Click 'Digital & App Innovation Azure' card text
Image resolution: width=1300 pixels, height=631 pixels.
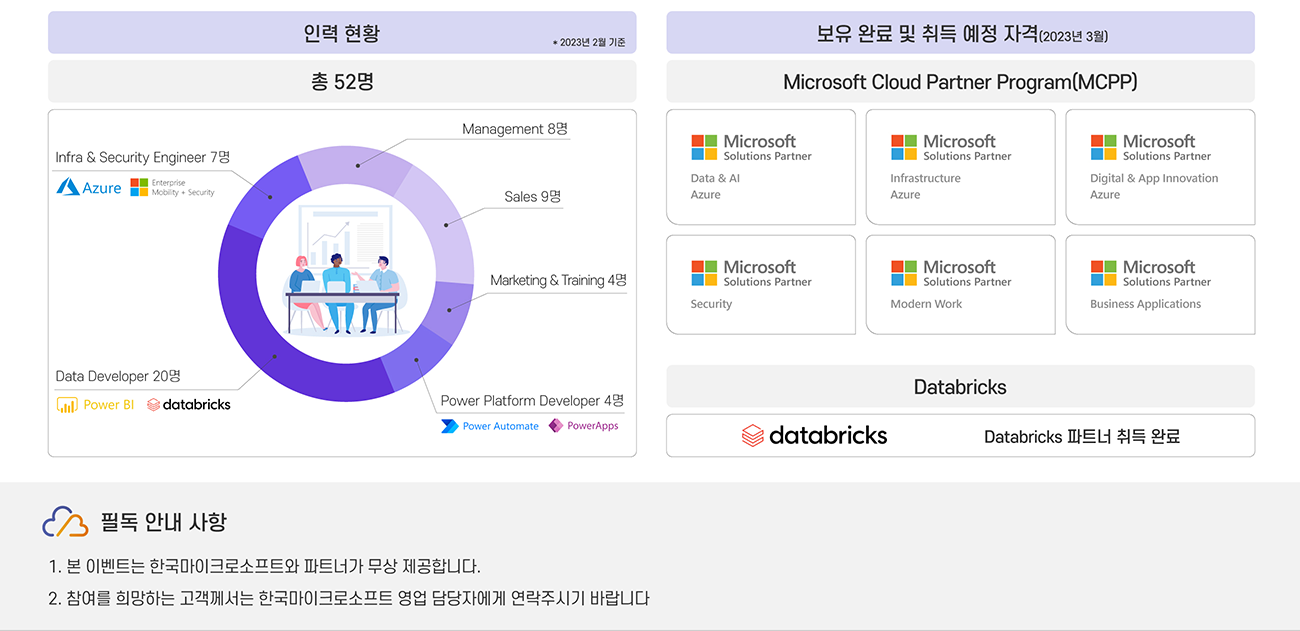[1154, 186]
